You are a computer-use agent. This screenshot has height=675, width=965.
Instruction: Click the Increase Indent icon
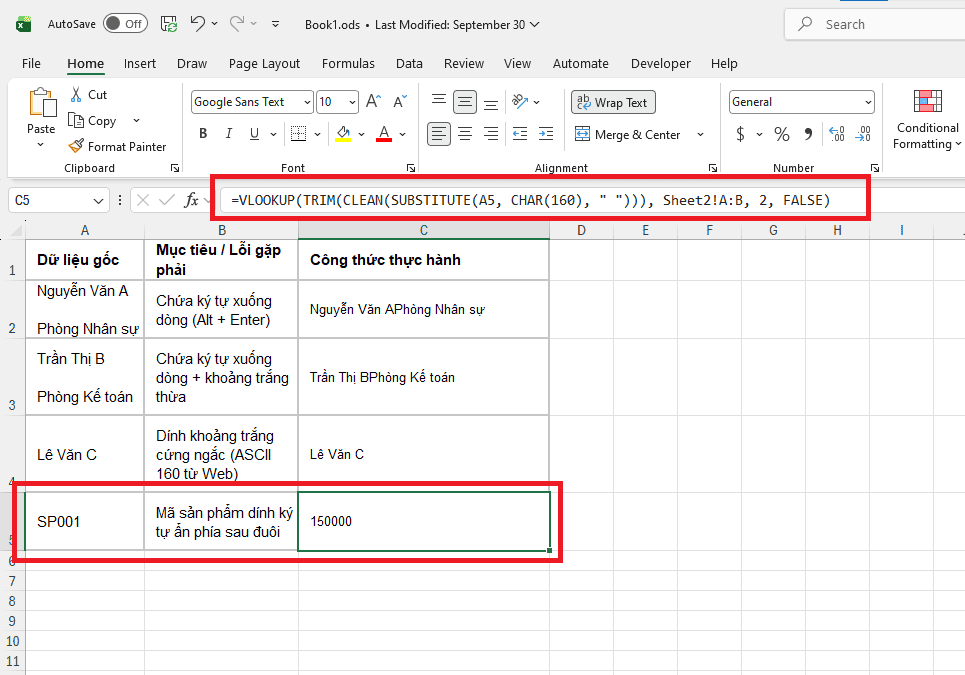coord(546,134)
